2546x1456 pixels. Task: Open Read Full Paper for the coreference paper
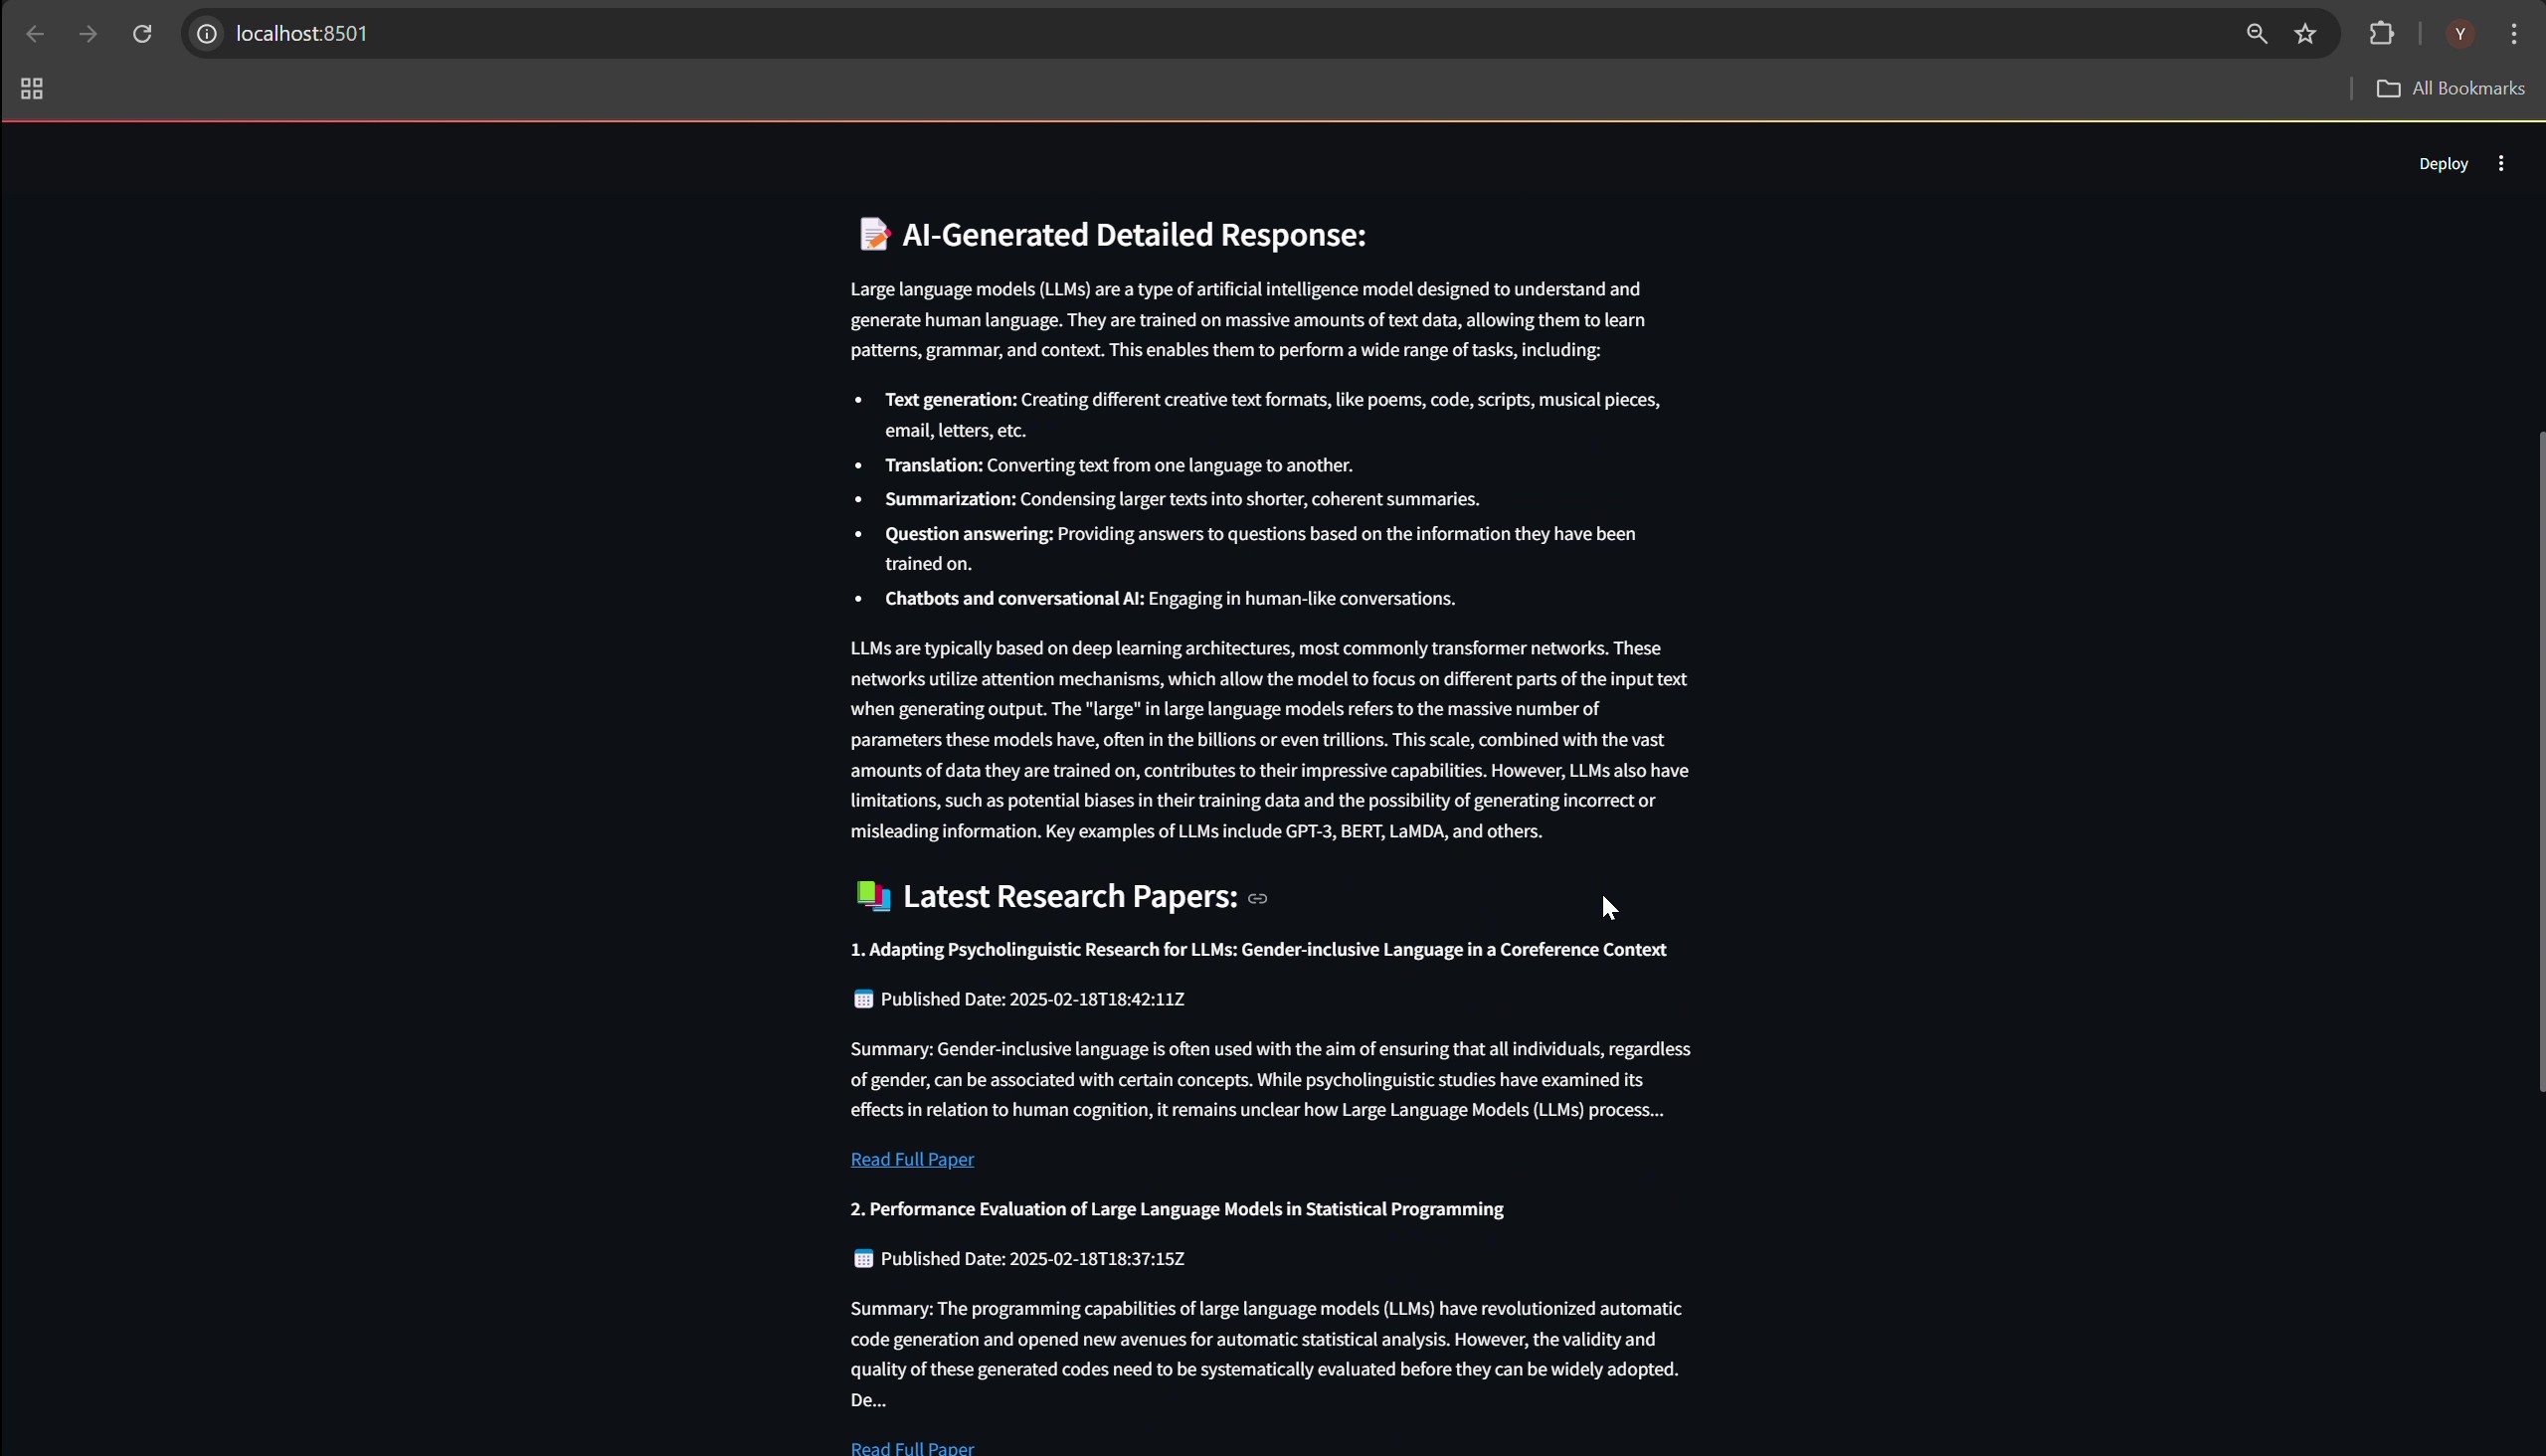[911, 1159]
